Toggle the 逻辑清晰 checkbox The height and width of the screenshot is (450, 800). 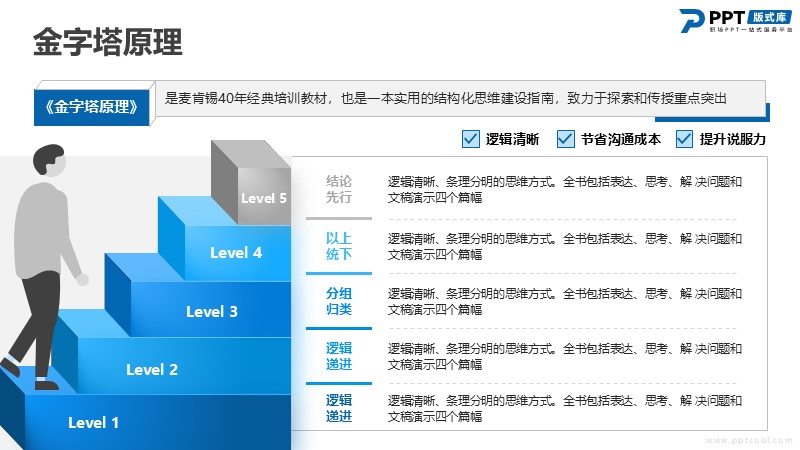point(470,139)
